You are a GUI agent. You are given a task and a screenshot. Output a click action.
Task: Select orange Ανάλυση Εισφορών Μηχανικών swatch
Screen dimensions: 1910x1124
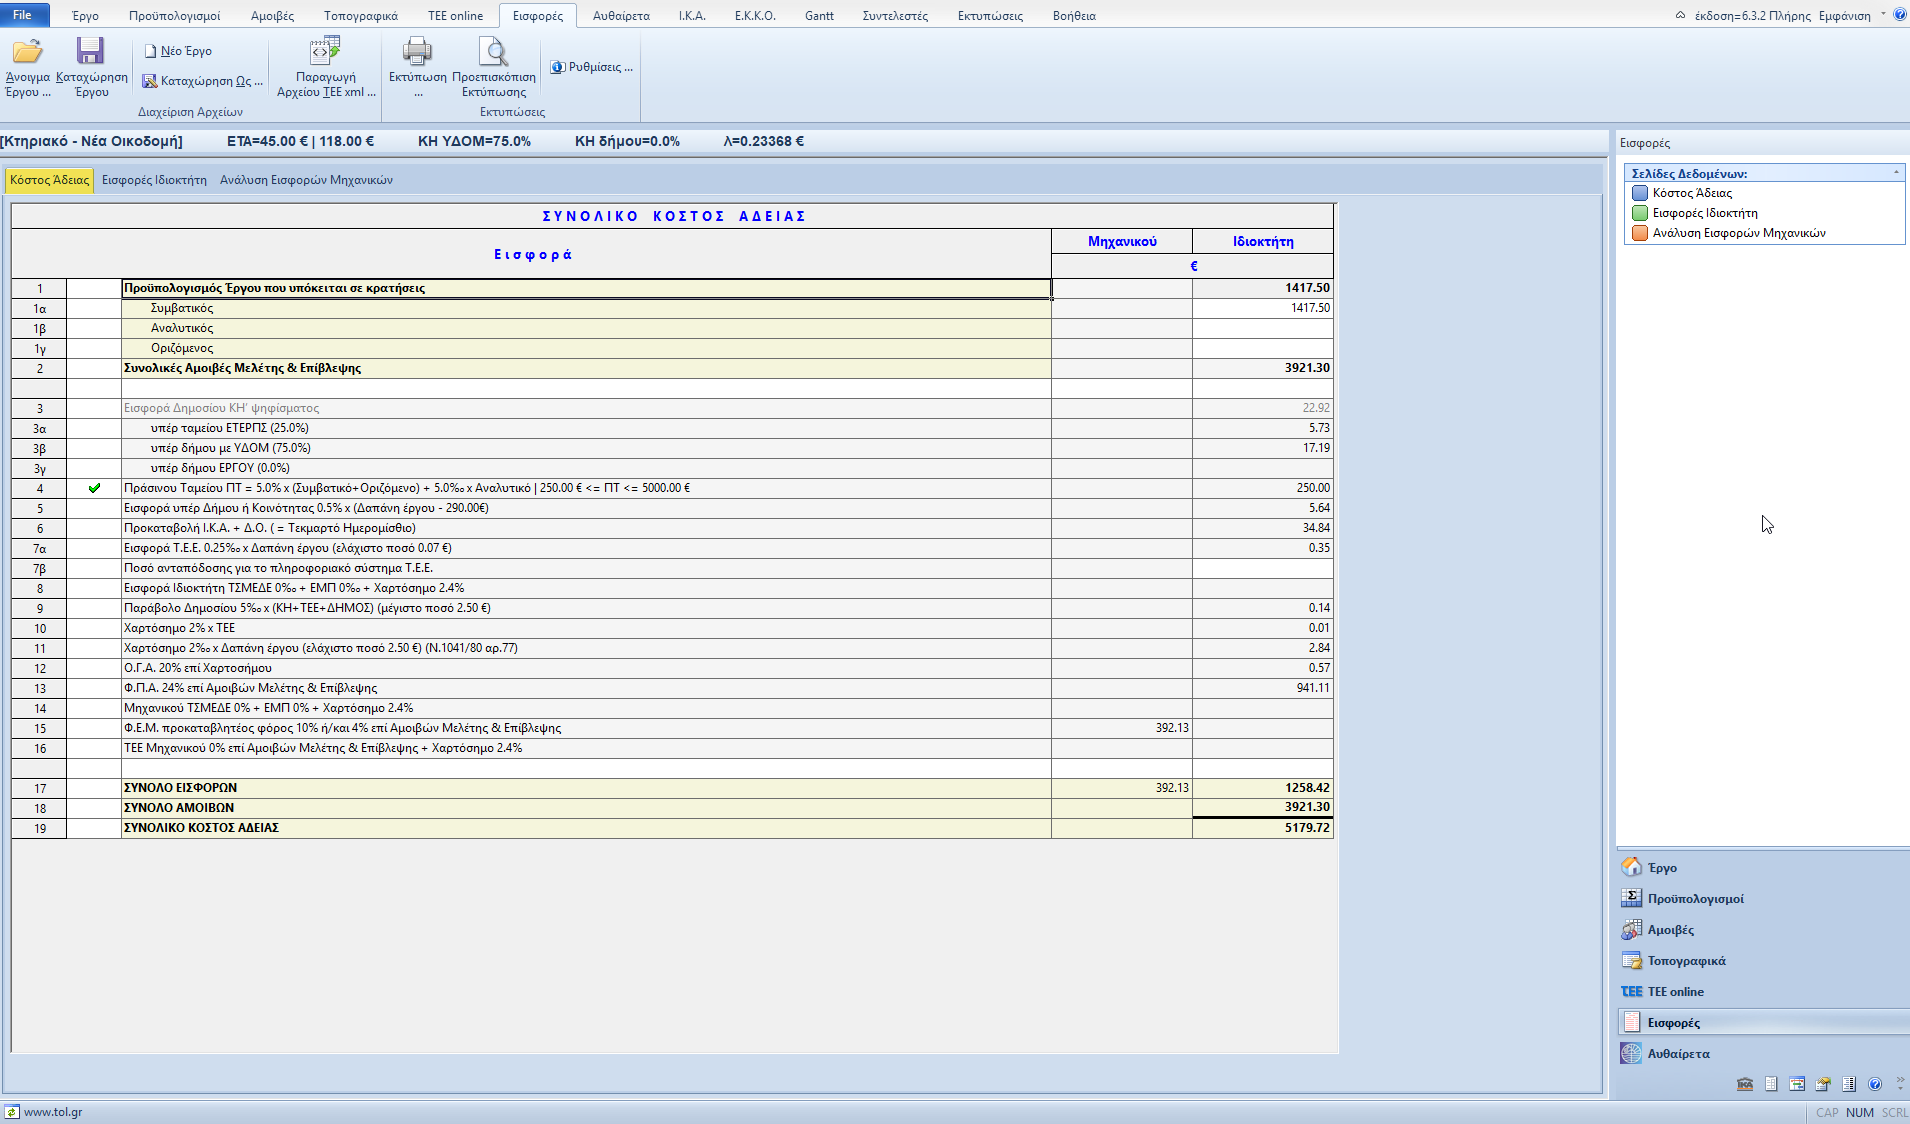tap(1640, 233)
